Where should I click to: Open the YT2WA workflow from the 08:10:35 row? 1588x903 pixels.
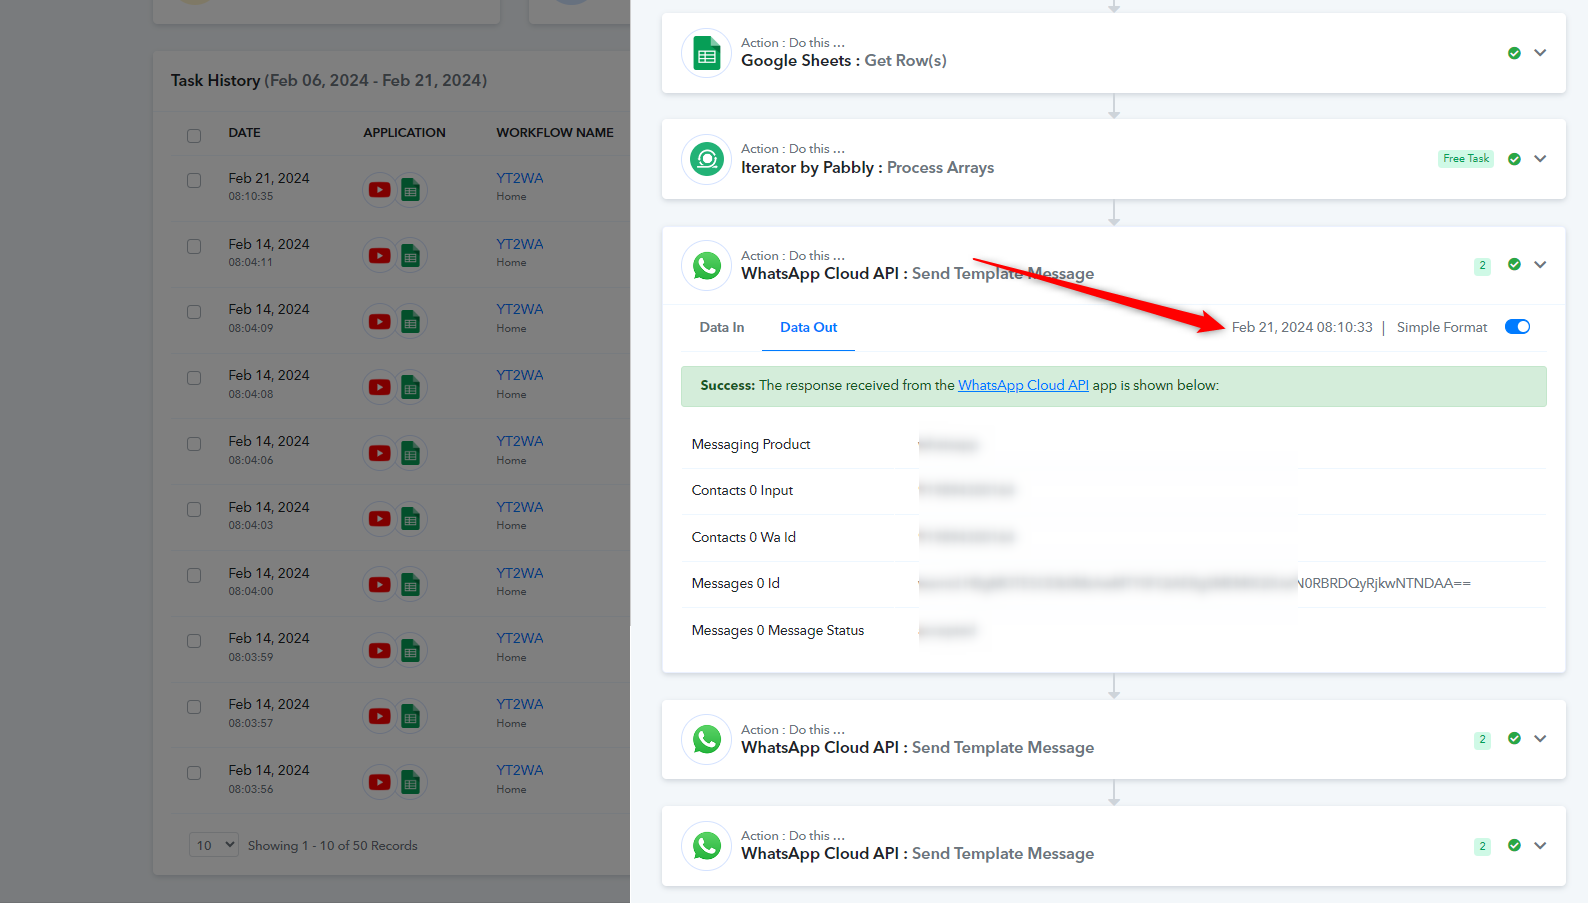(520, 178)
